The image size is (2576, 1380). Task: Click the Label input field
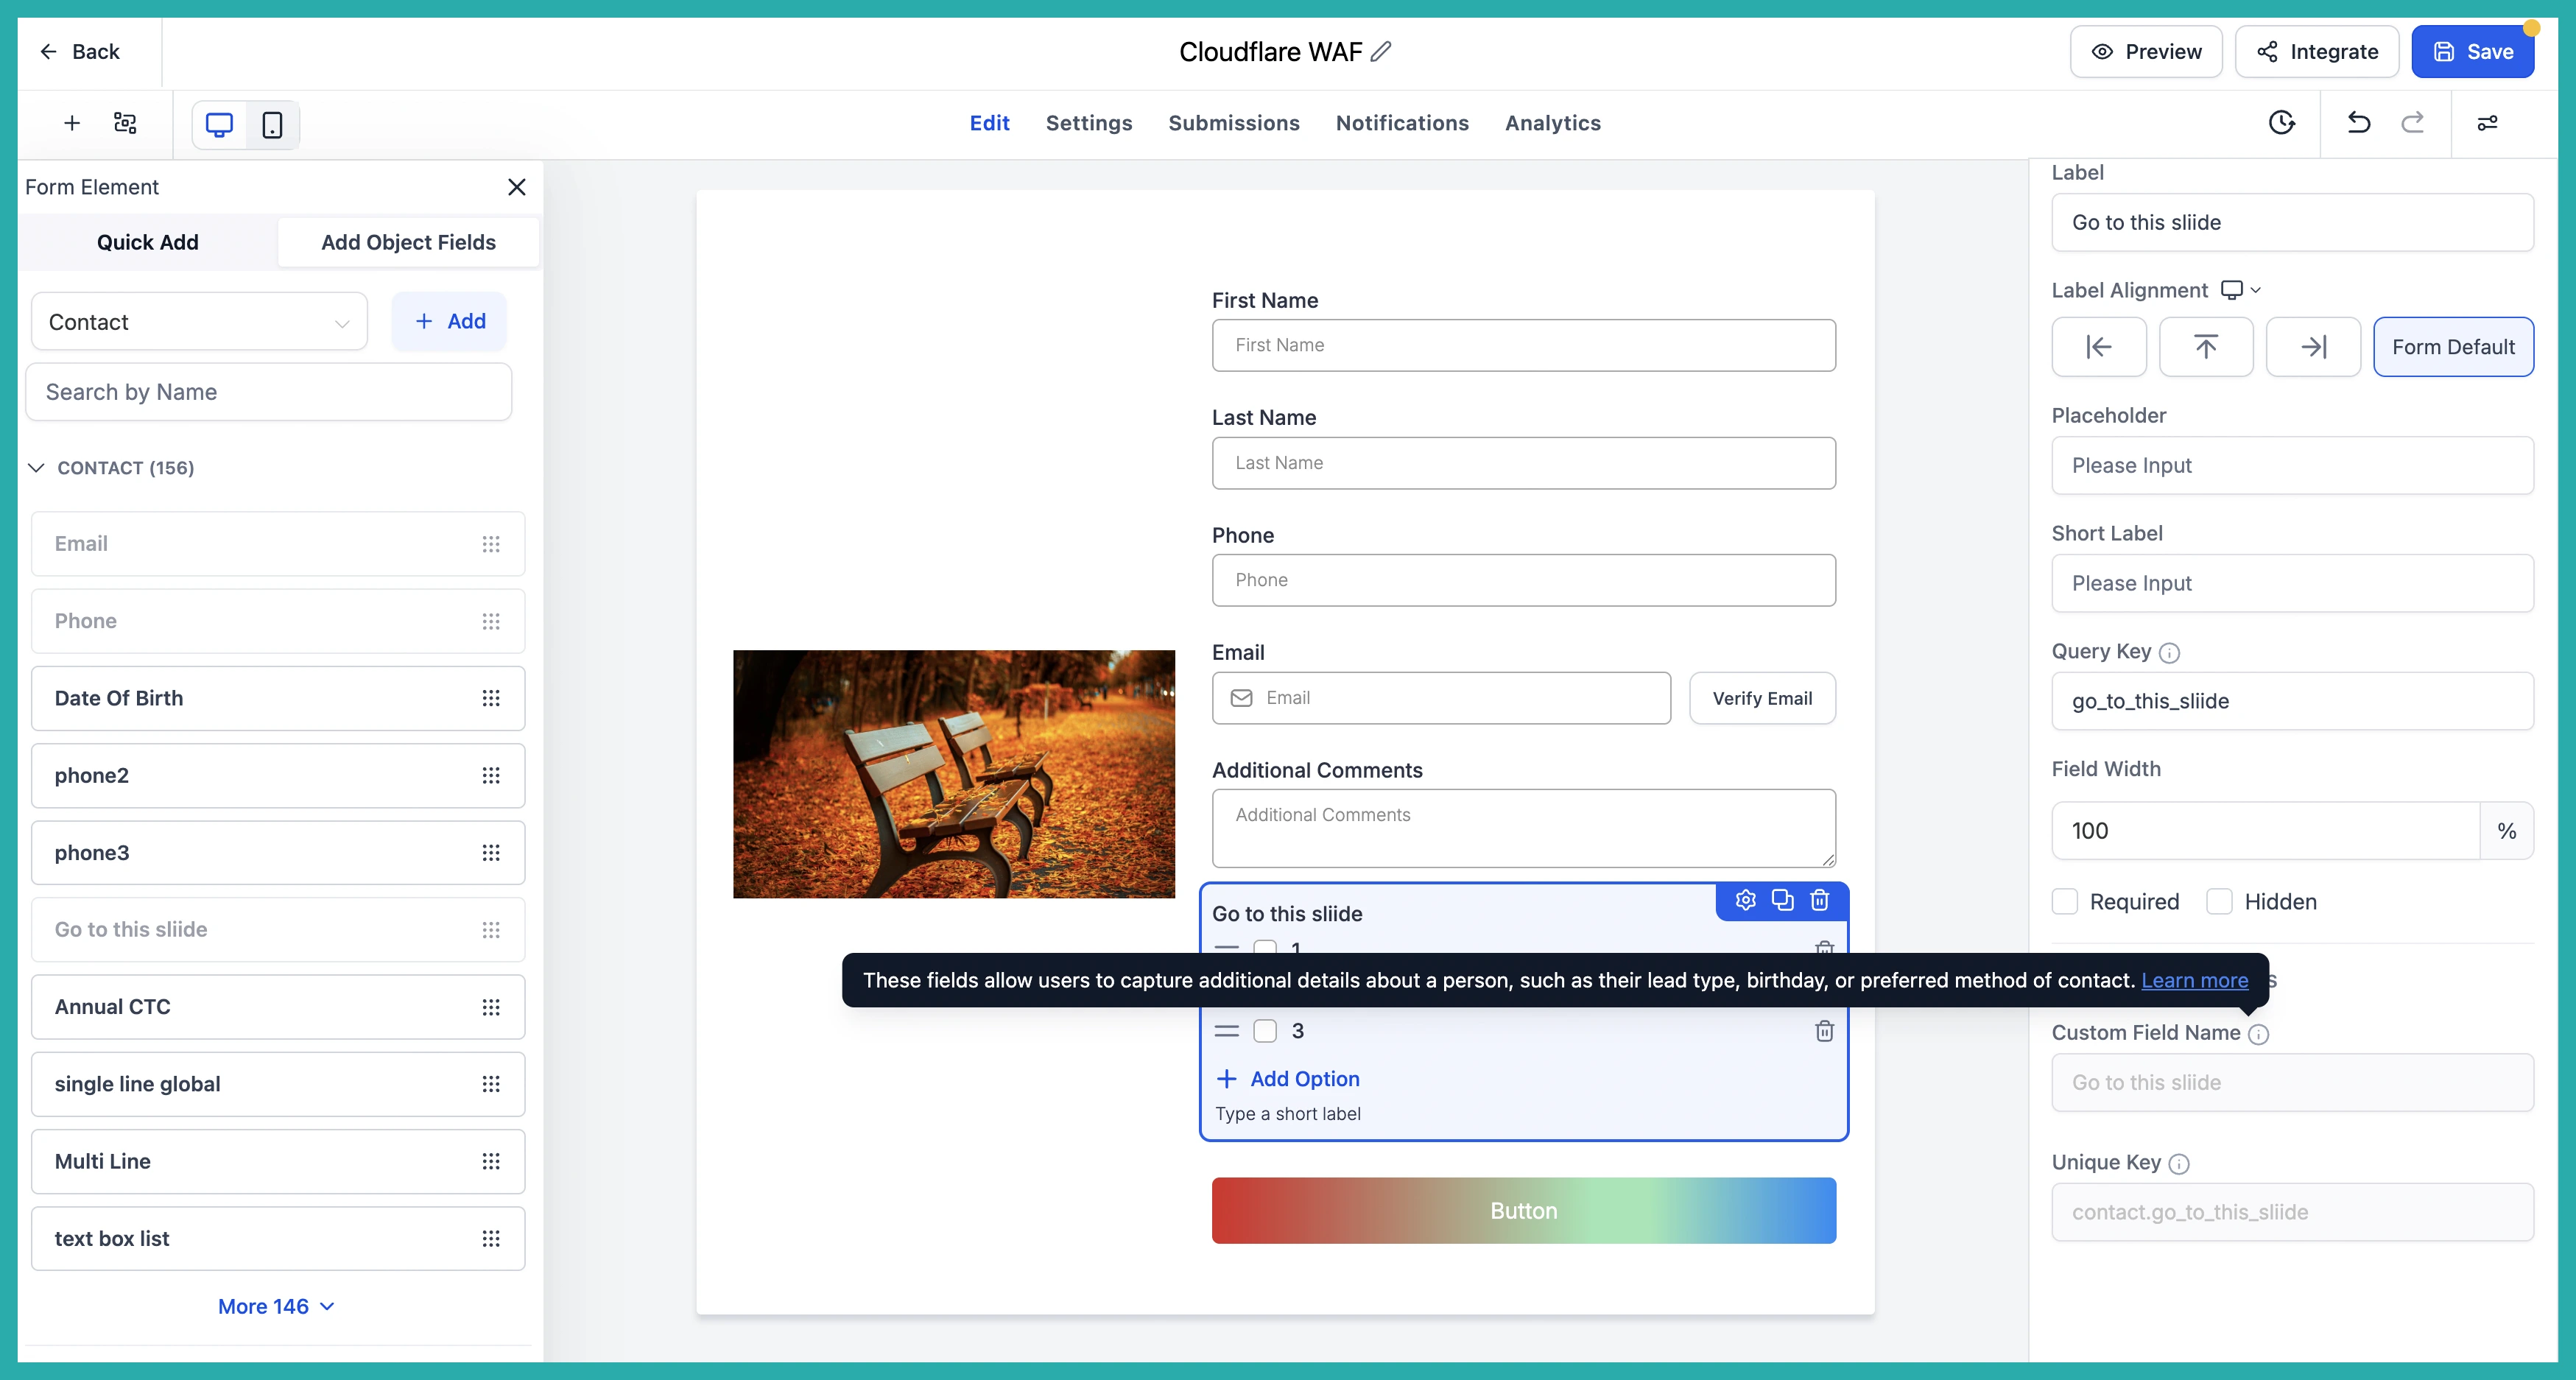point(2292,222)
